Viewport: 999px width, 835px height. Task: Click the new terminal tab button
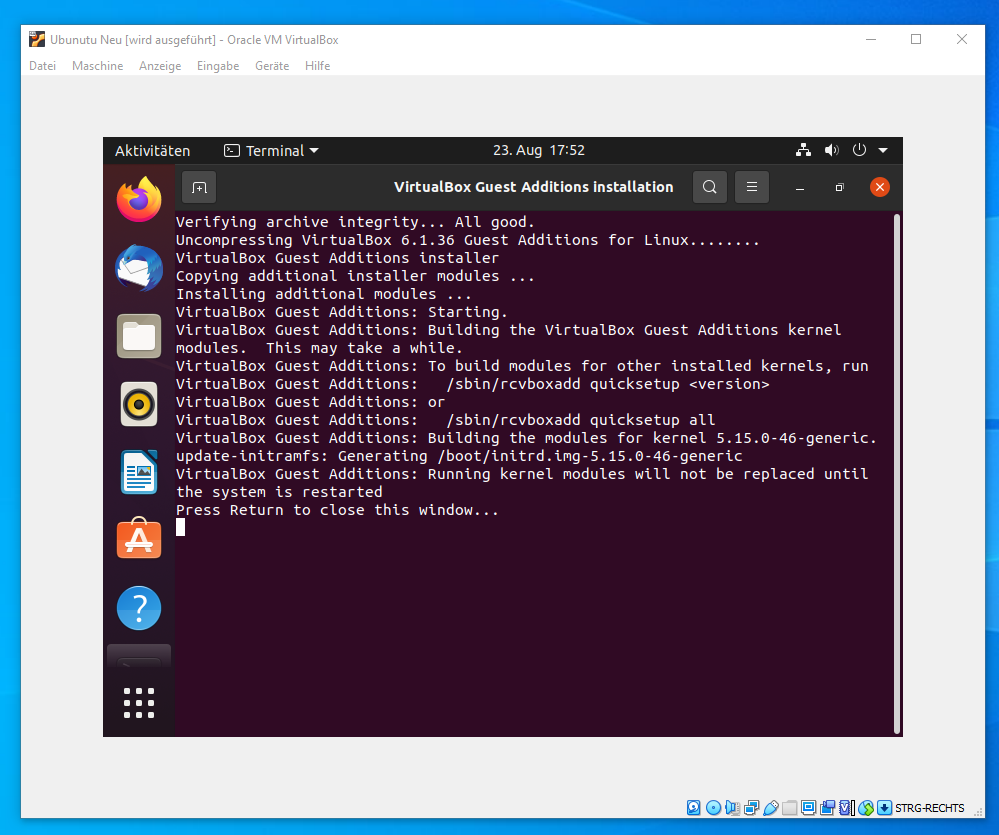click(x=199, y=187)
